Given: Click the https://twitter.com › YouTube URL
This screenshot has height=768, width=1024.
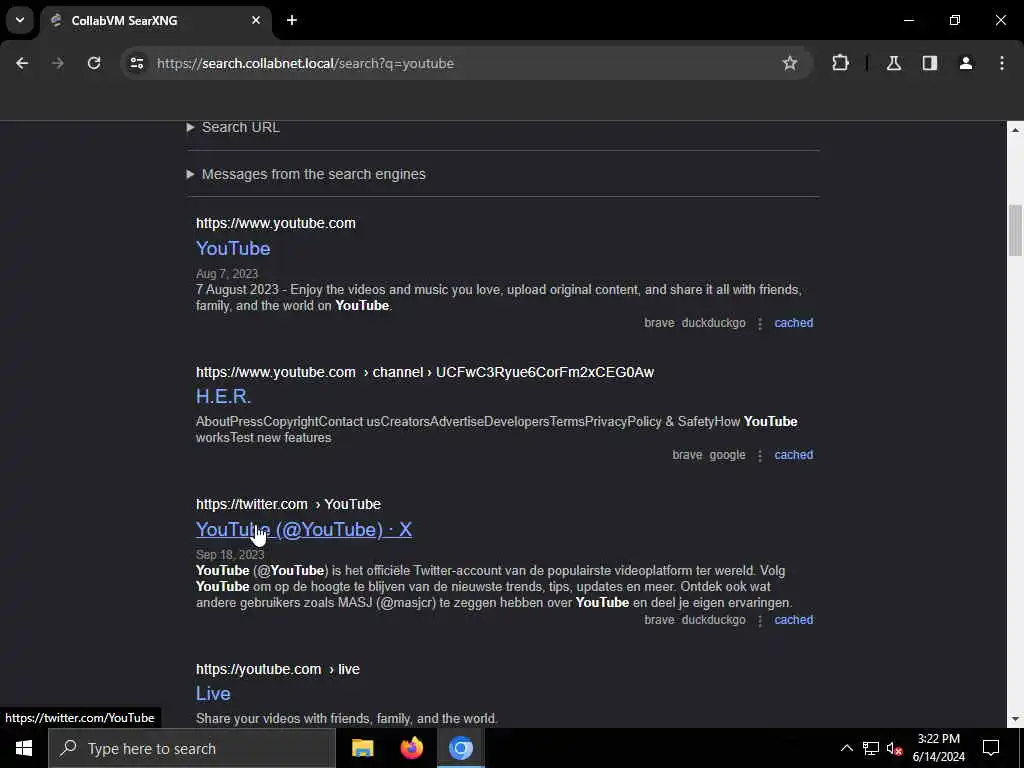Looking at the screenshot, I should tap(288, 504).
